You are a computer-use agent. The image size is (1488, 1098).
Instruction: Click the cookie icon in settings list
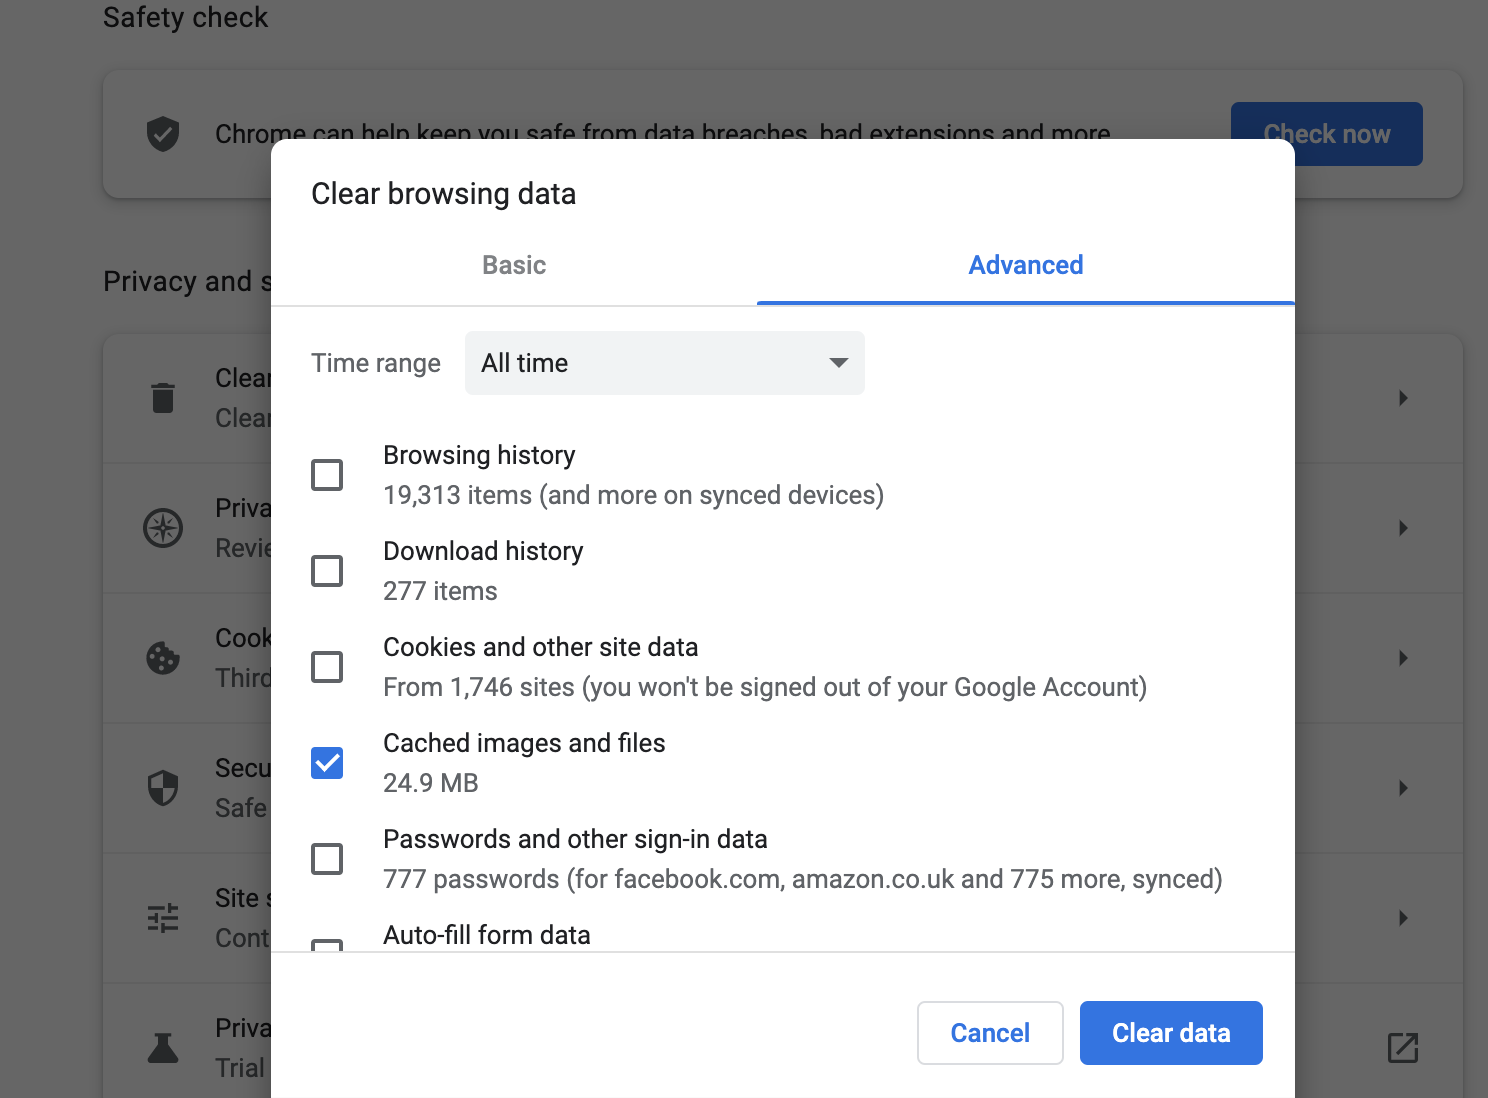pos(163,658)
